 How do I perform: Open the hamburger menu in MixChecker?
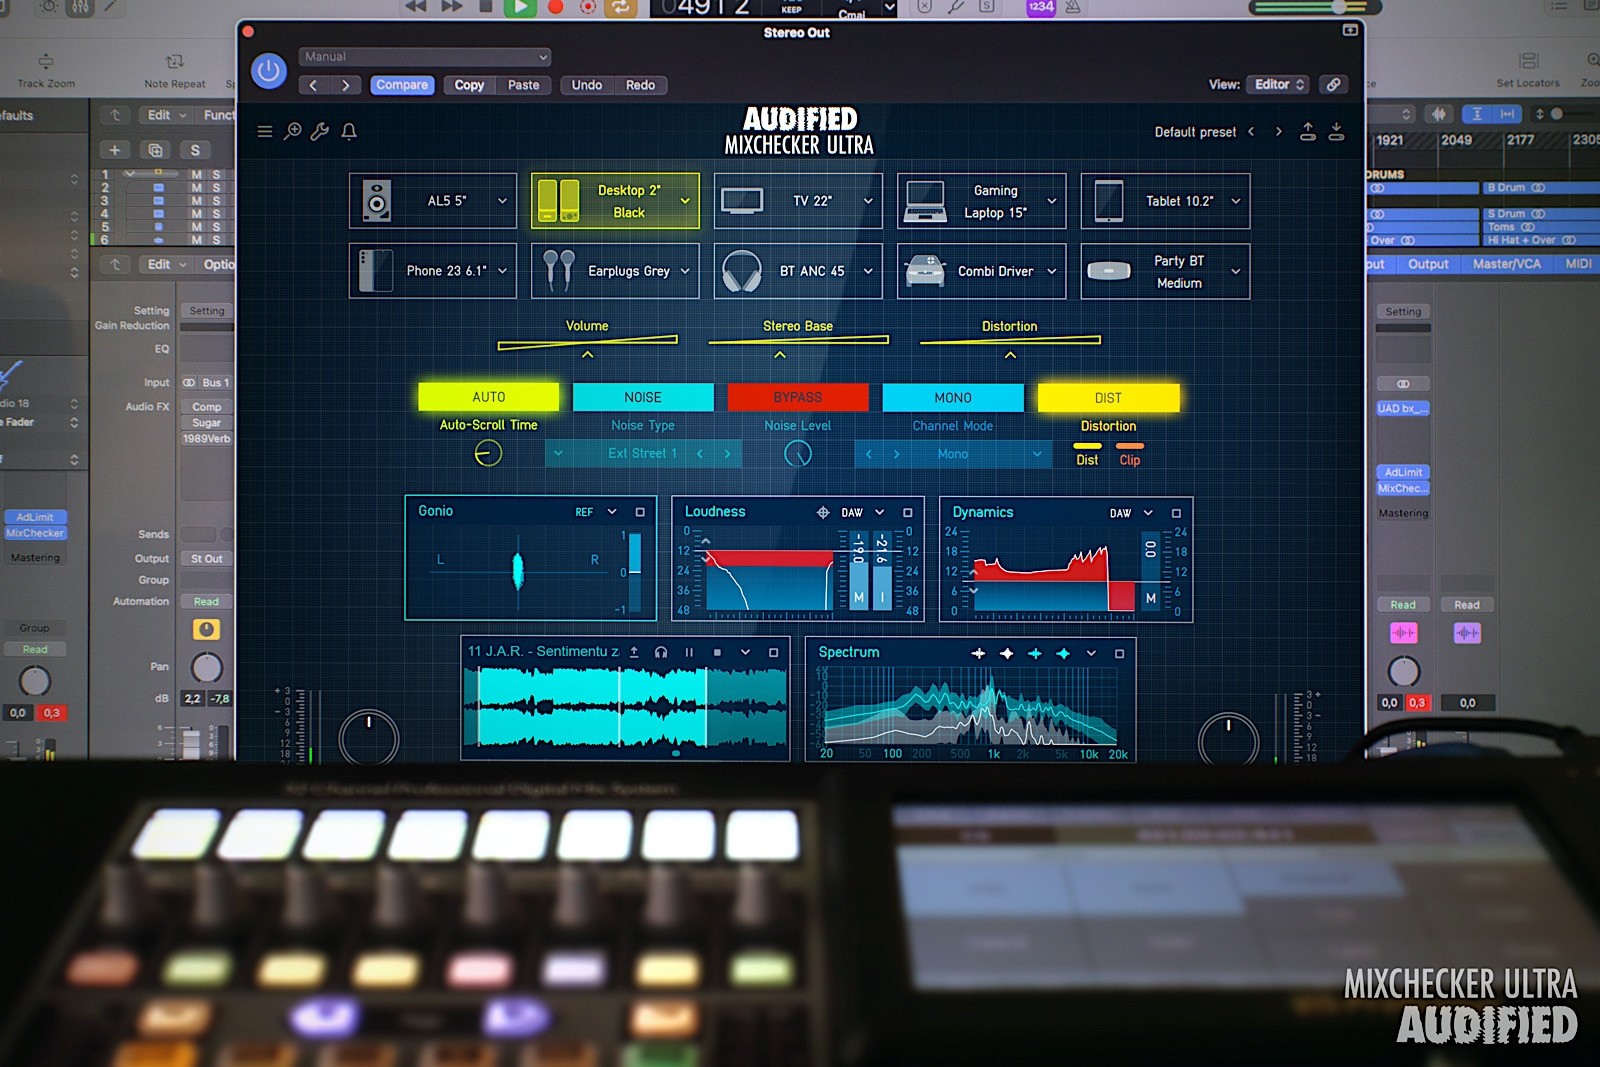click(265, 131)
